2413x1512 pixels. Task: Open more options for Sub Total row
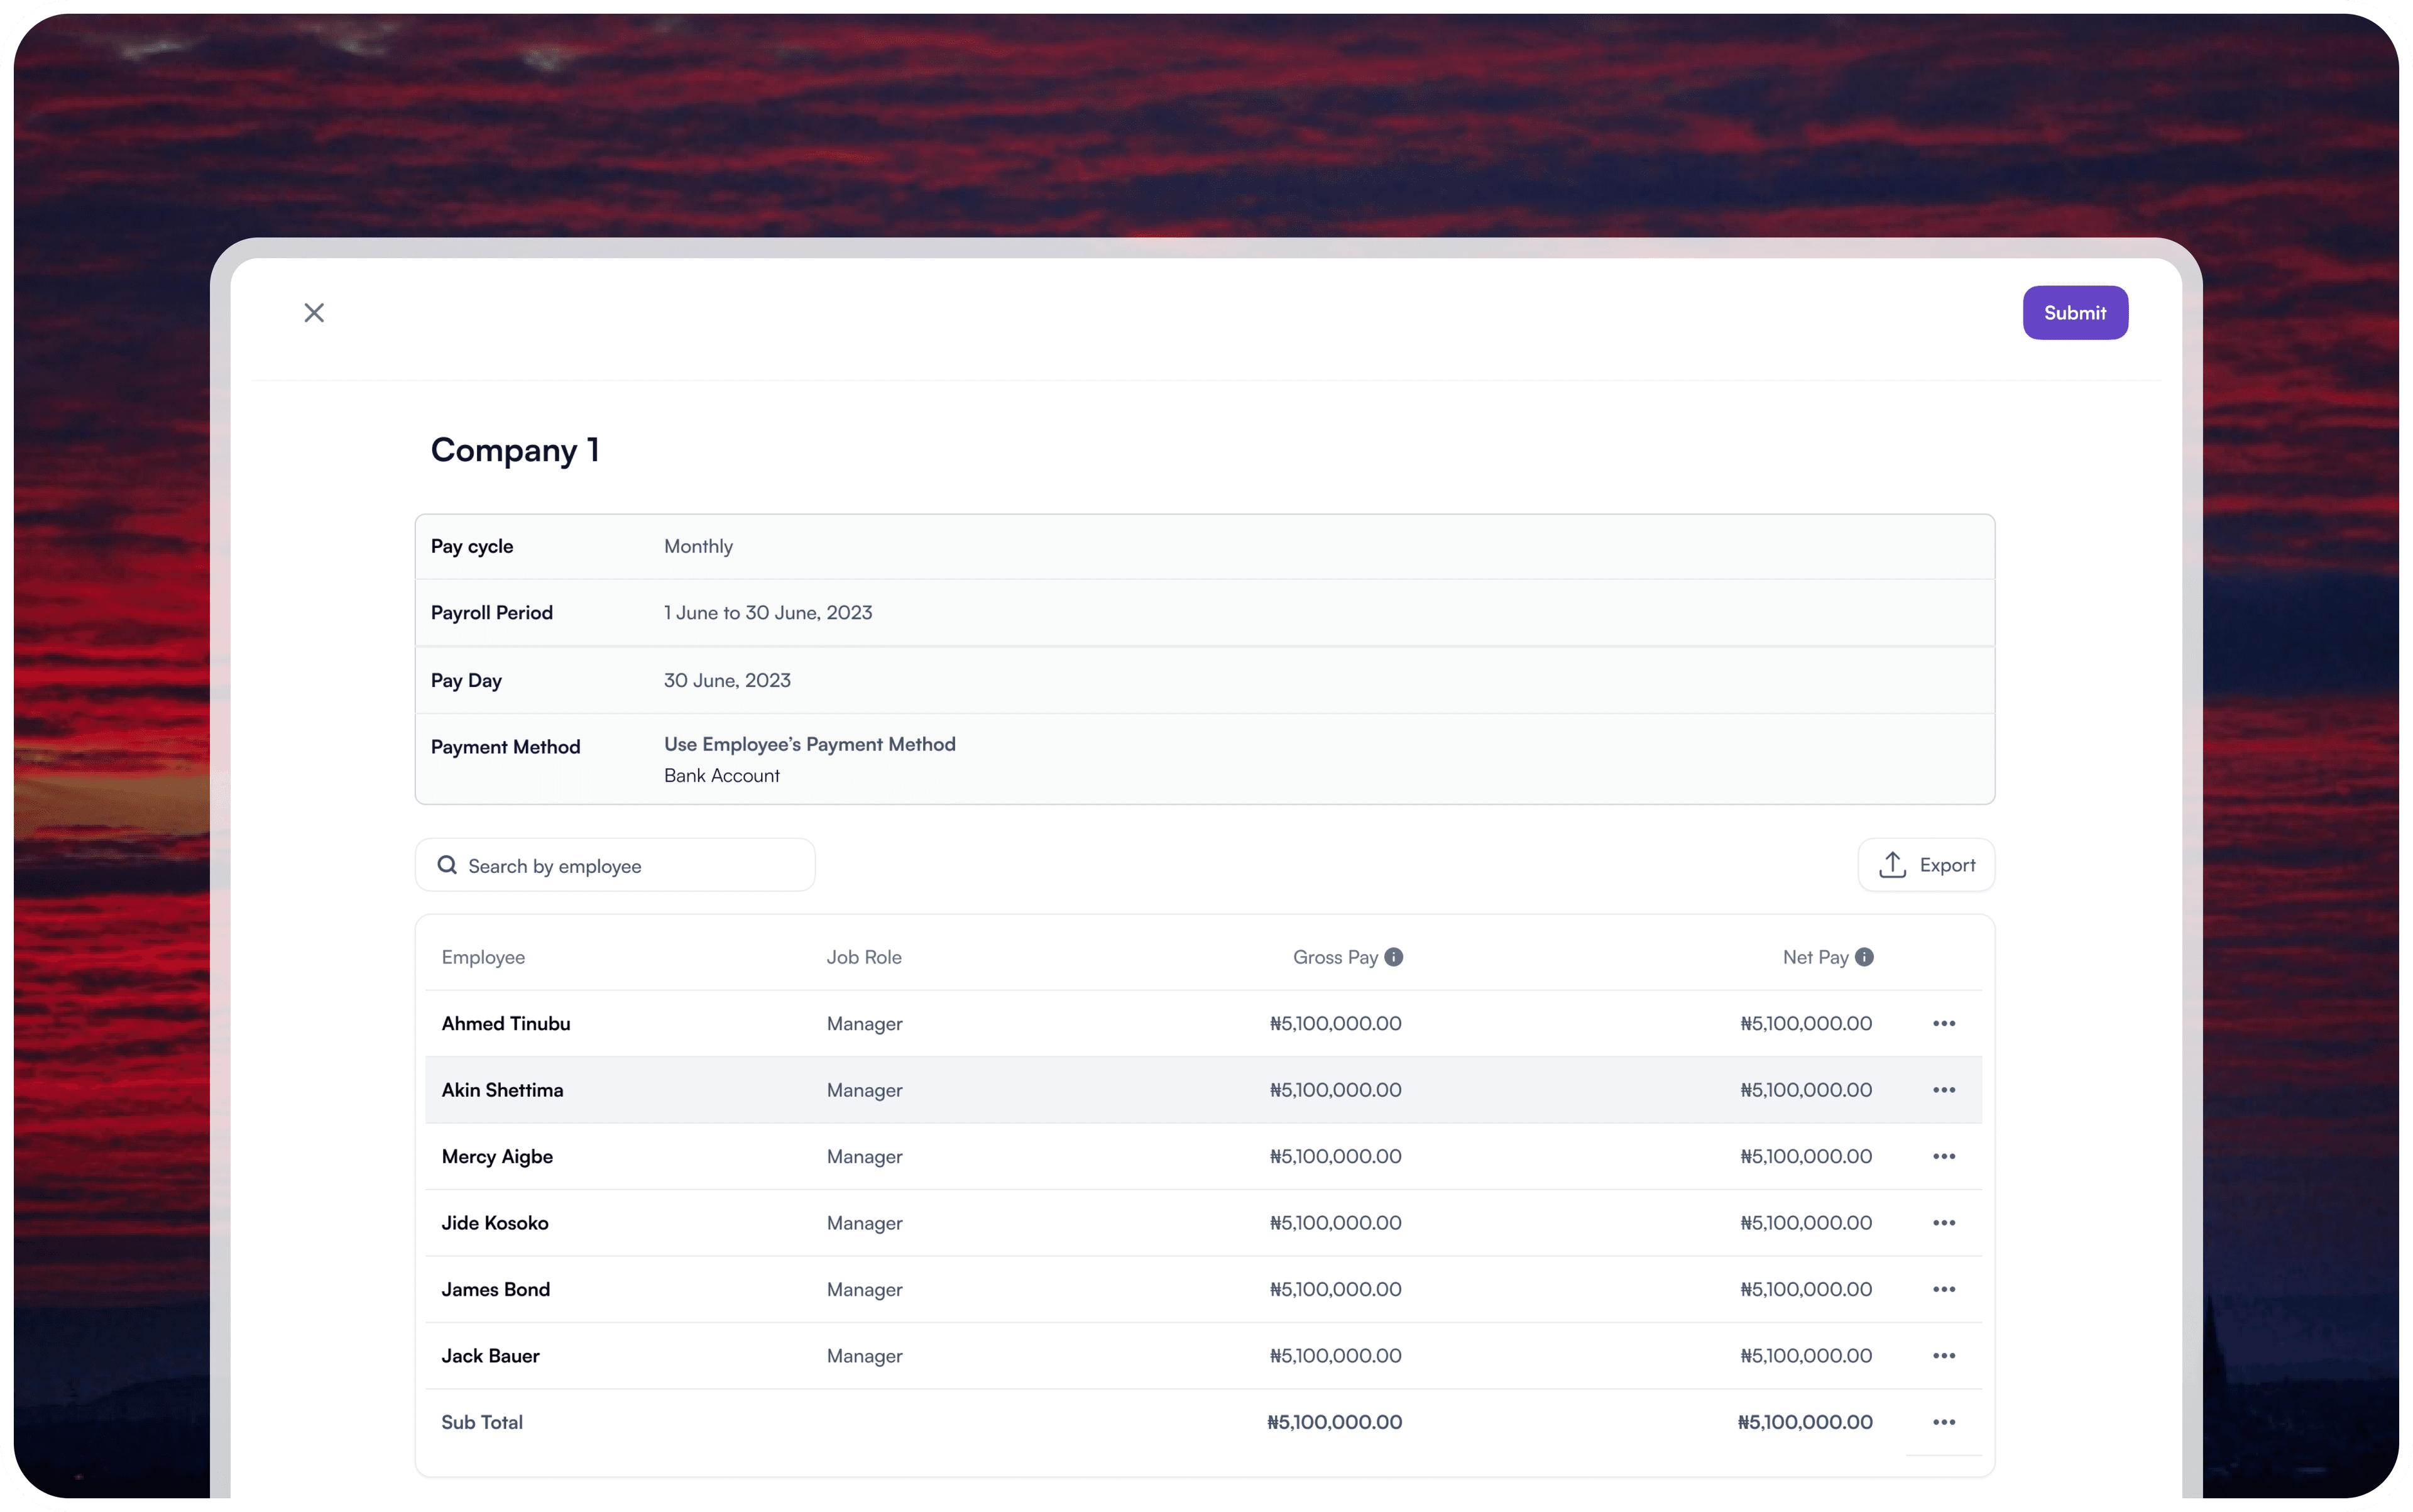point(1943,1422)
